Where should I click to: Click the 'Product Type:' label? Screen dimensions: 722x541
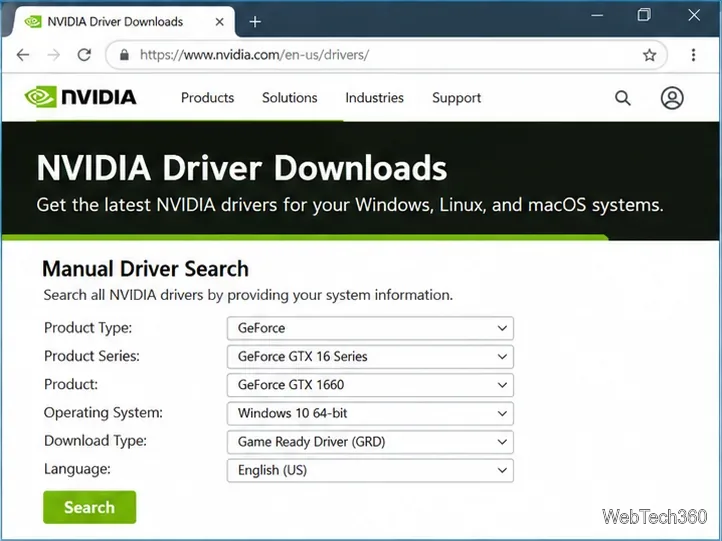(88, 328)
